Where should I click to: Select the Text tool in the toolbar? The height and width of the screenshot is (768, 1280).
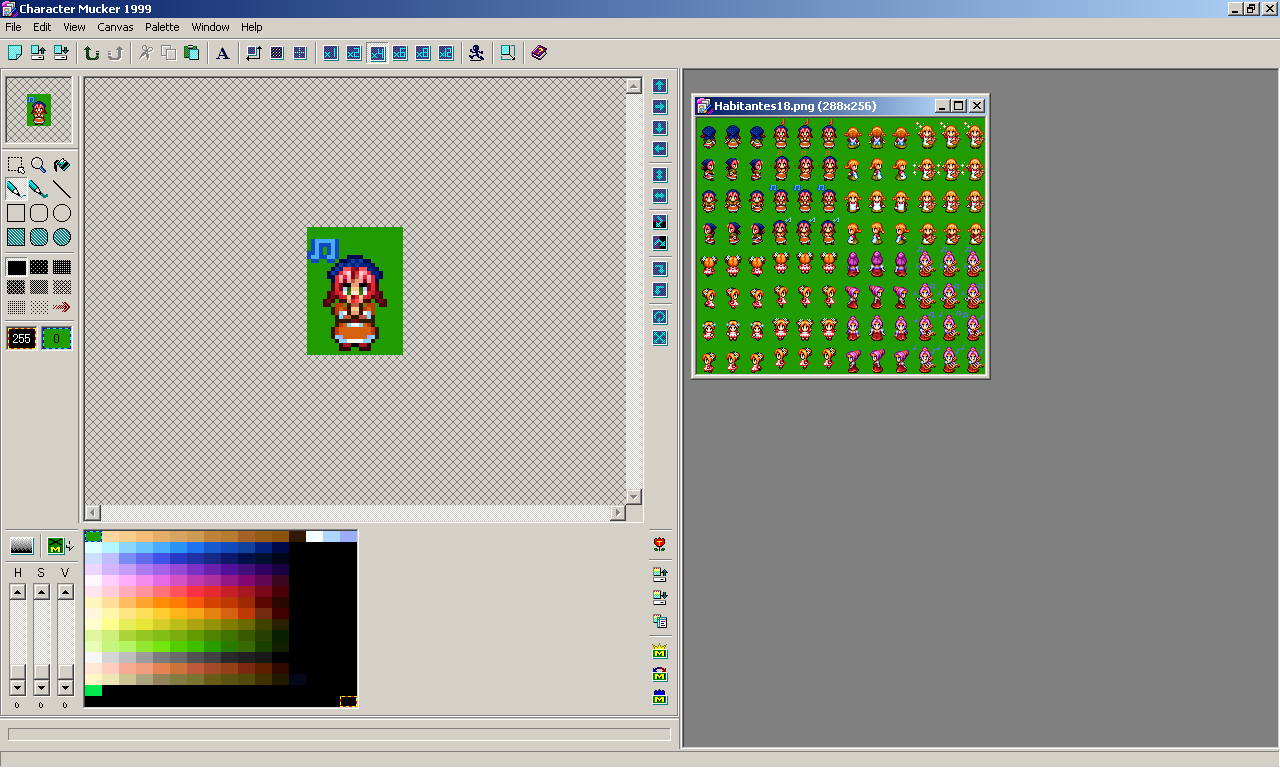click(222, 53)
